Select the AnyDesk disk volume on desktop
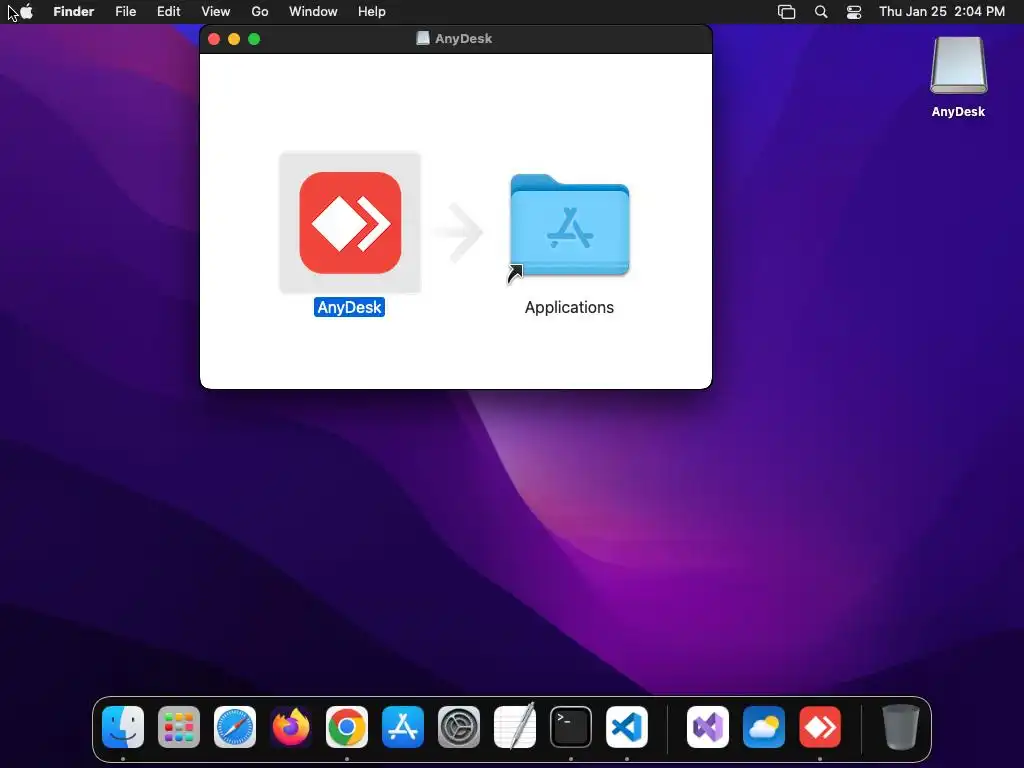 (x=958, y=65)
